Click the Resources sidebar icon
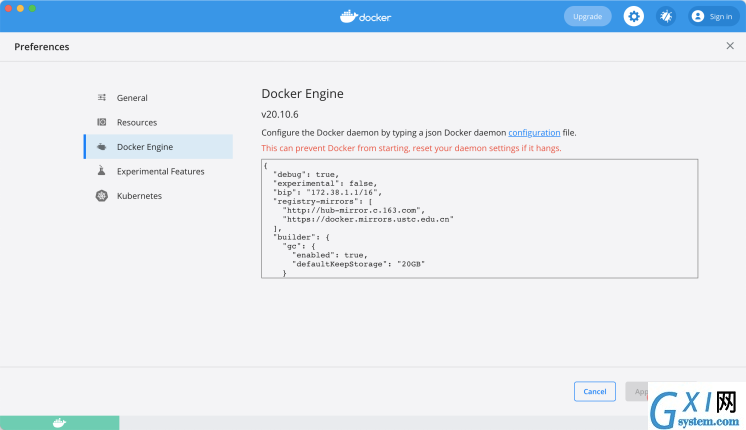The height and width of the screenshot is (430, 746). [102, 122]
